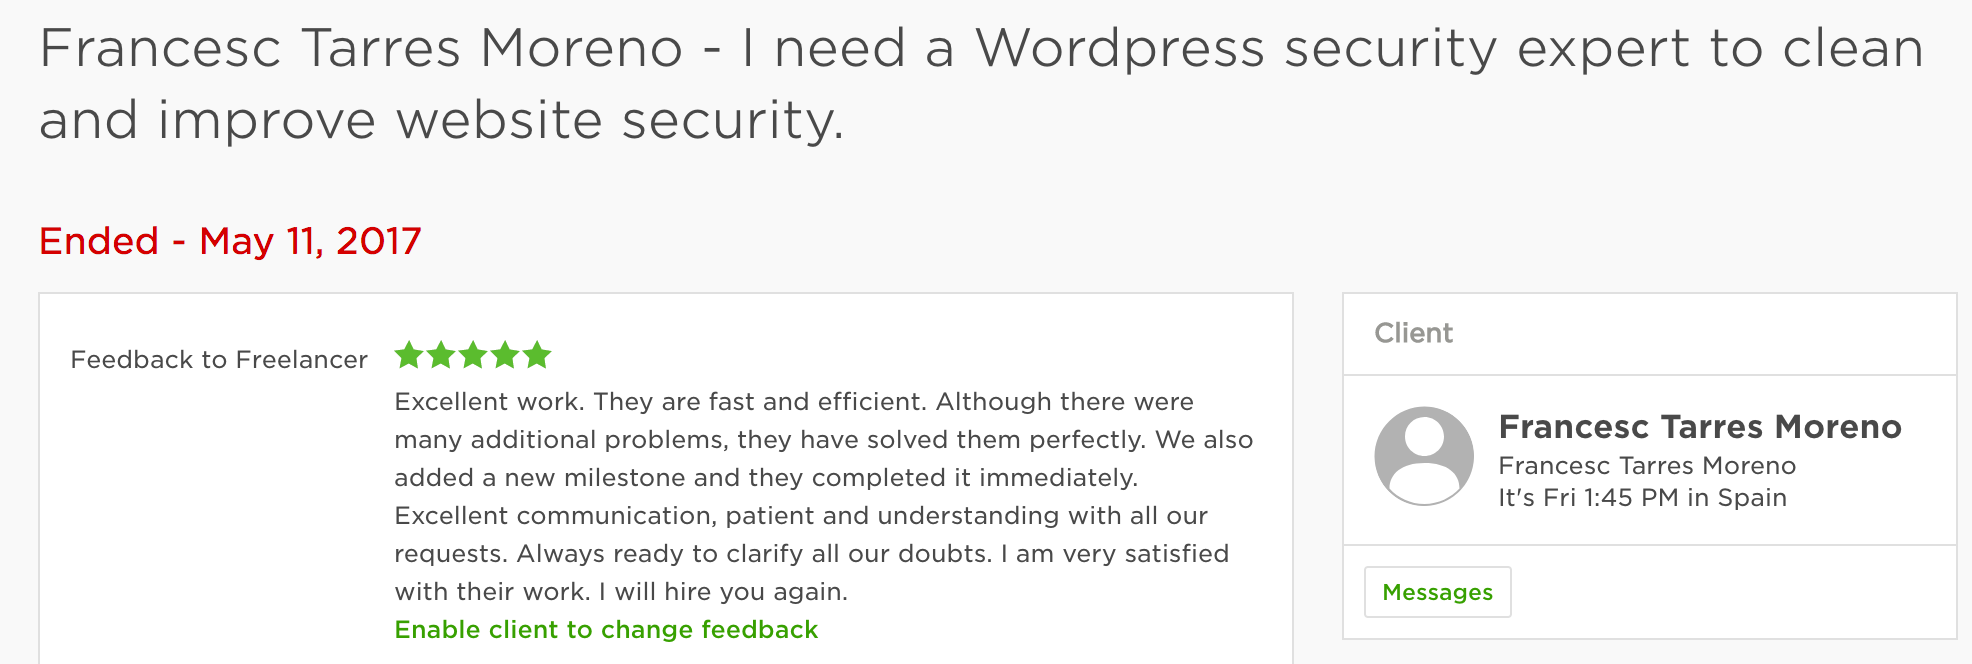Click the Messages button
Screen dimensions: 1972x664
[1437, 592]
